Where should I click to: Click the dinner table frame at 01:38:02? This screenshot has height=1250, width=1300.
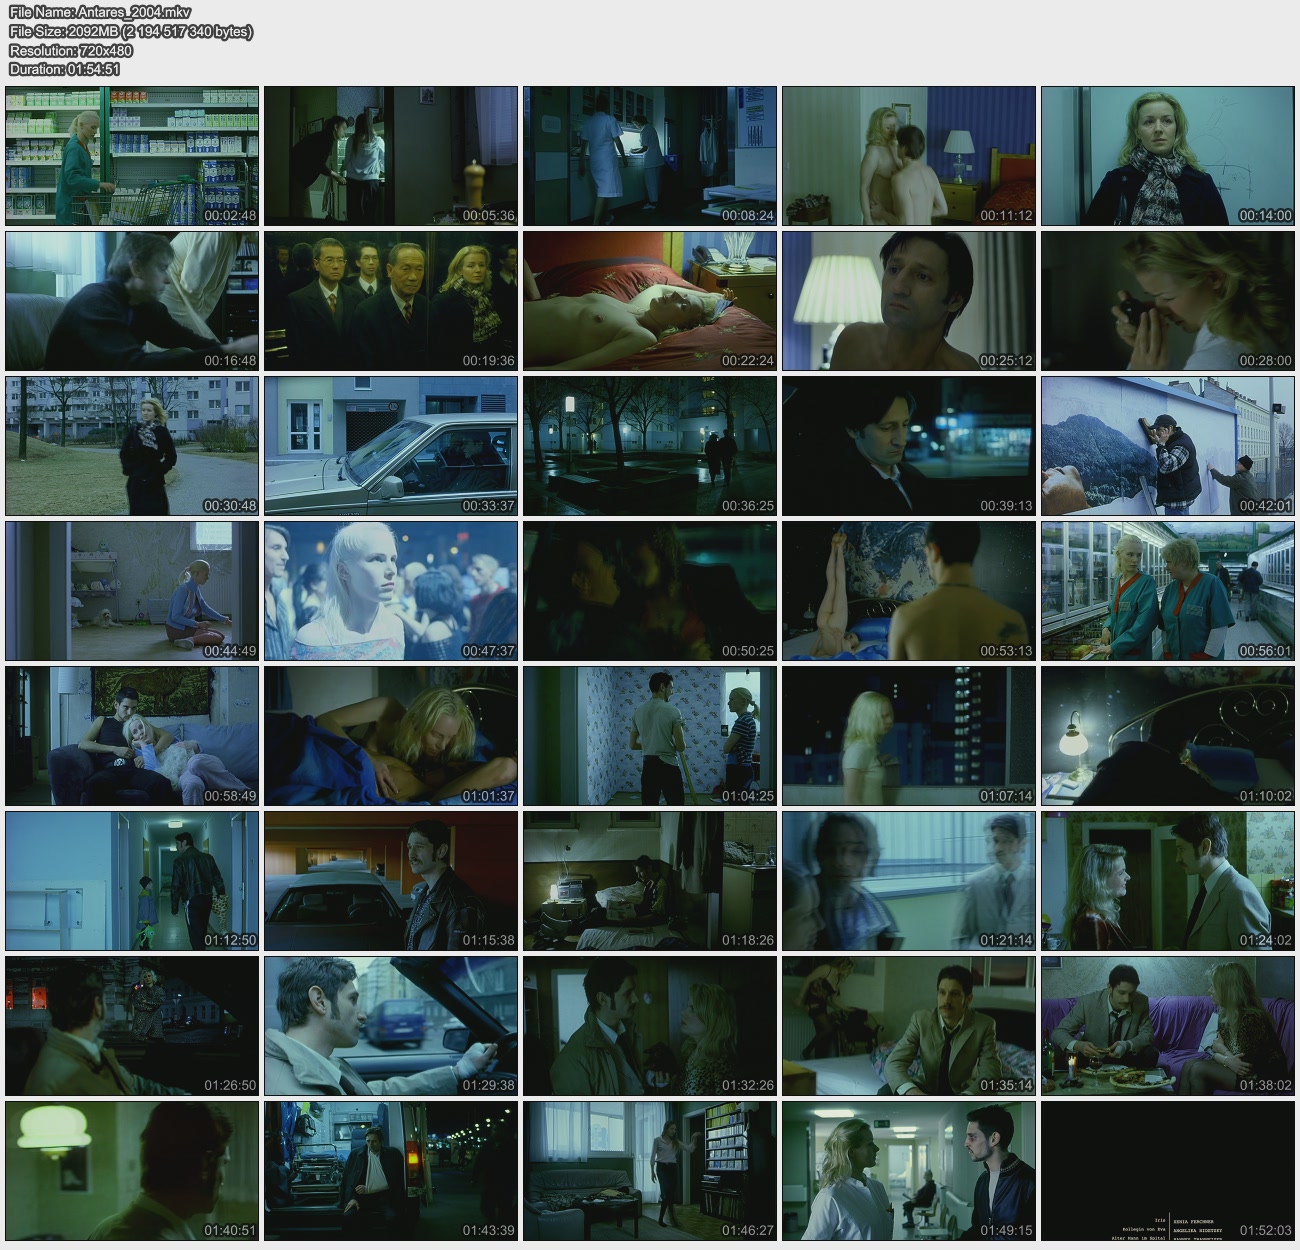(1168, 1026)
